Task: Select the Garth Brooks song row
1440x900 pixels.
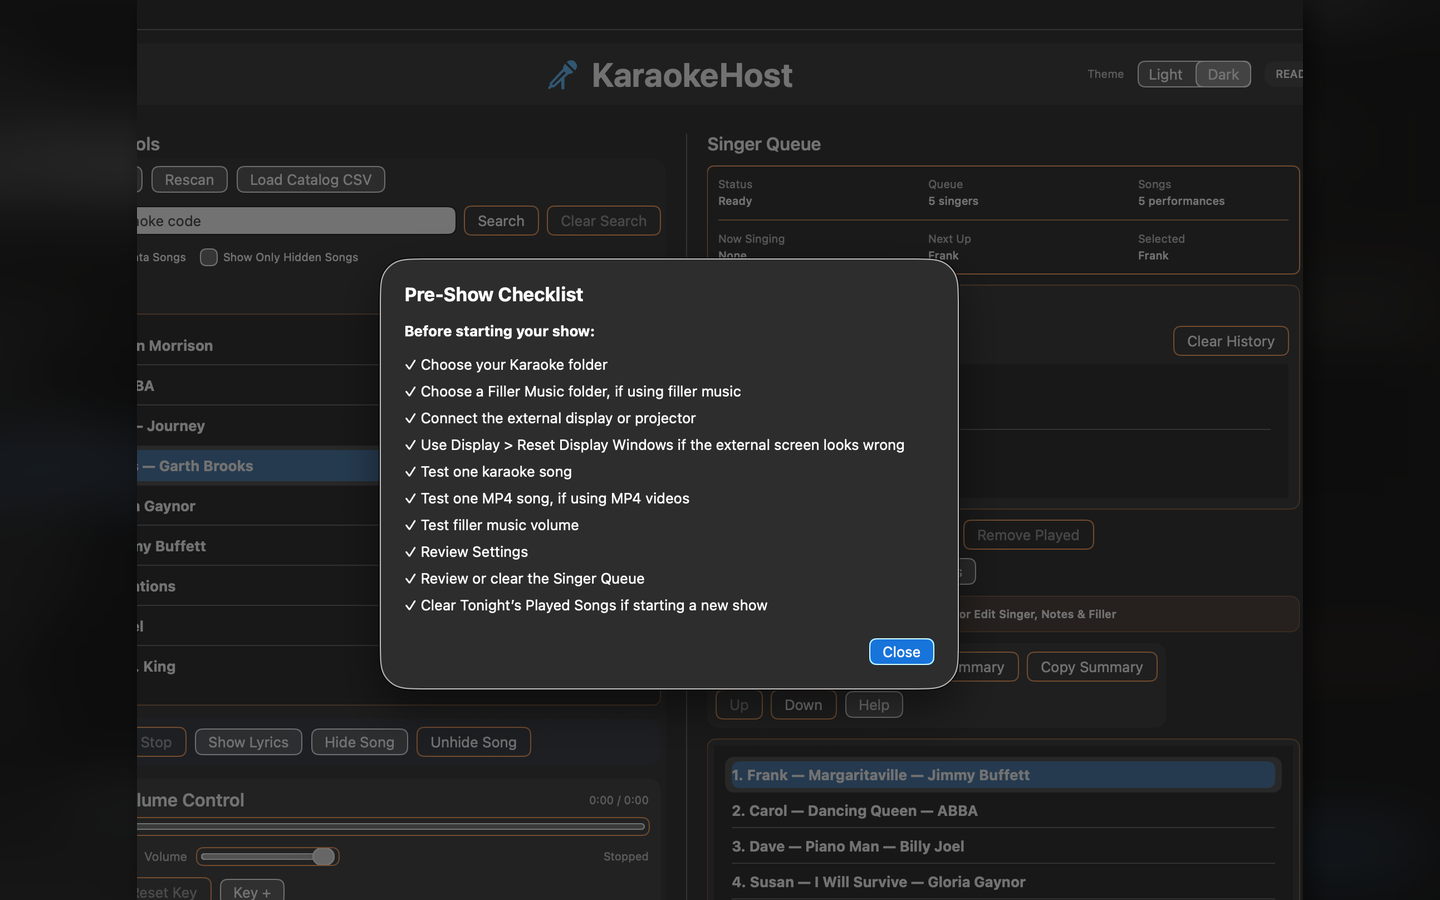Action: [258, 466]
